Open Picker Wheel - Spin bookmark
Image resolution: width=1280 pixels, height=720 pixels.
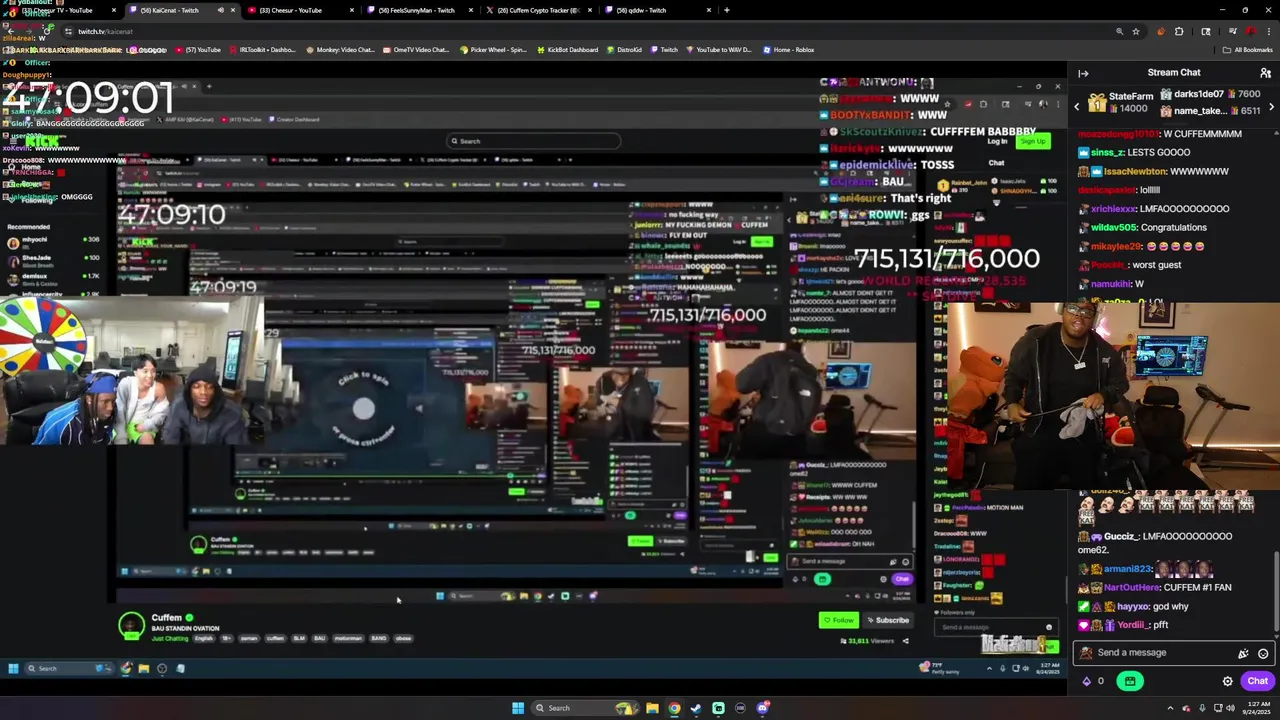[493, 49]
